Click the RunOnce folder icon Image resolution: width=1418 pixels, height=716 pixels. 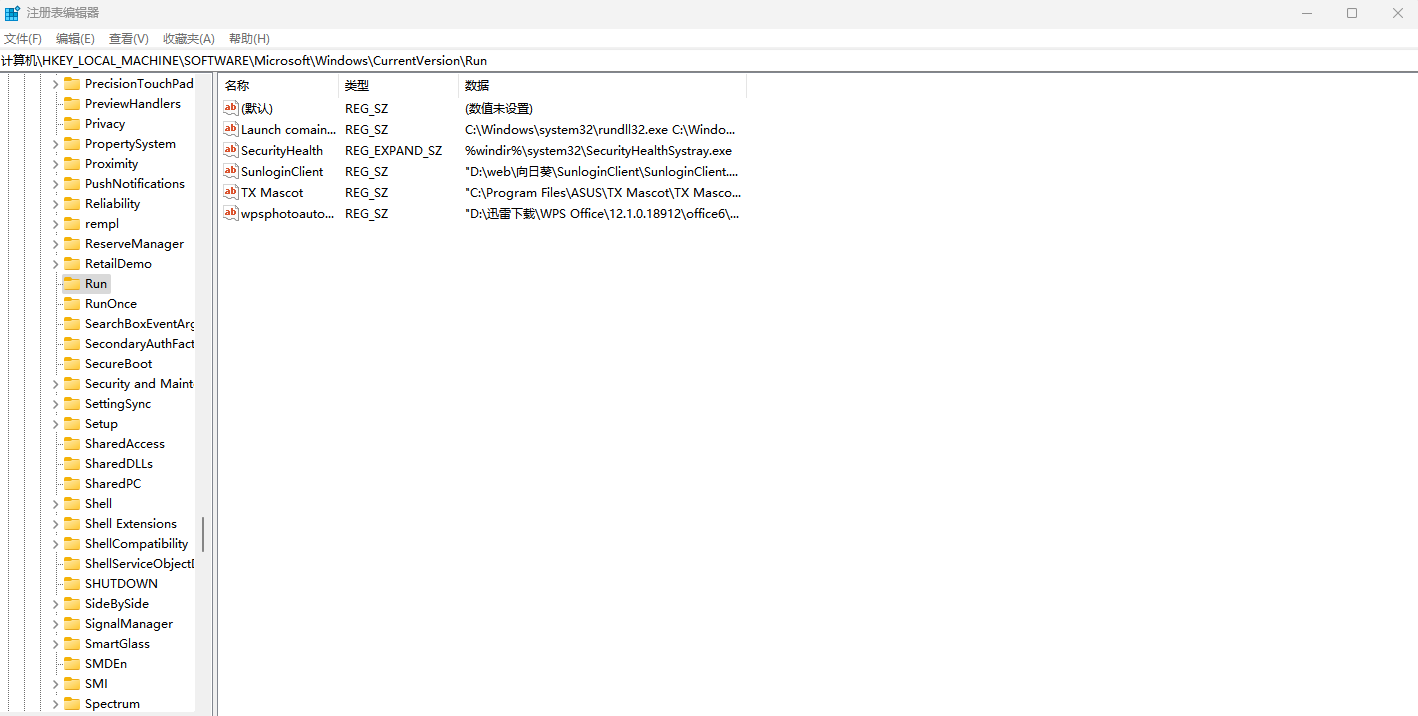point(72,304)
